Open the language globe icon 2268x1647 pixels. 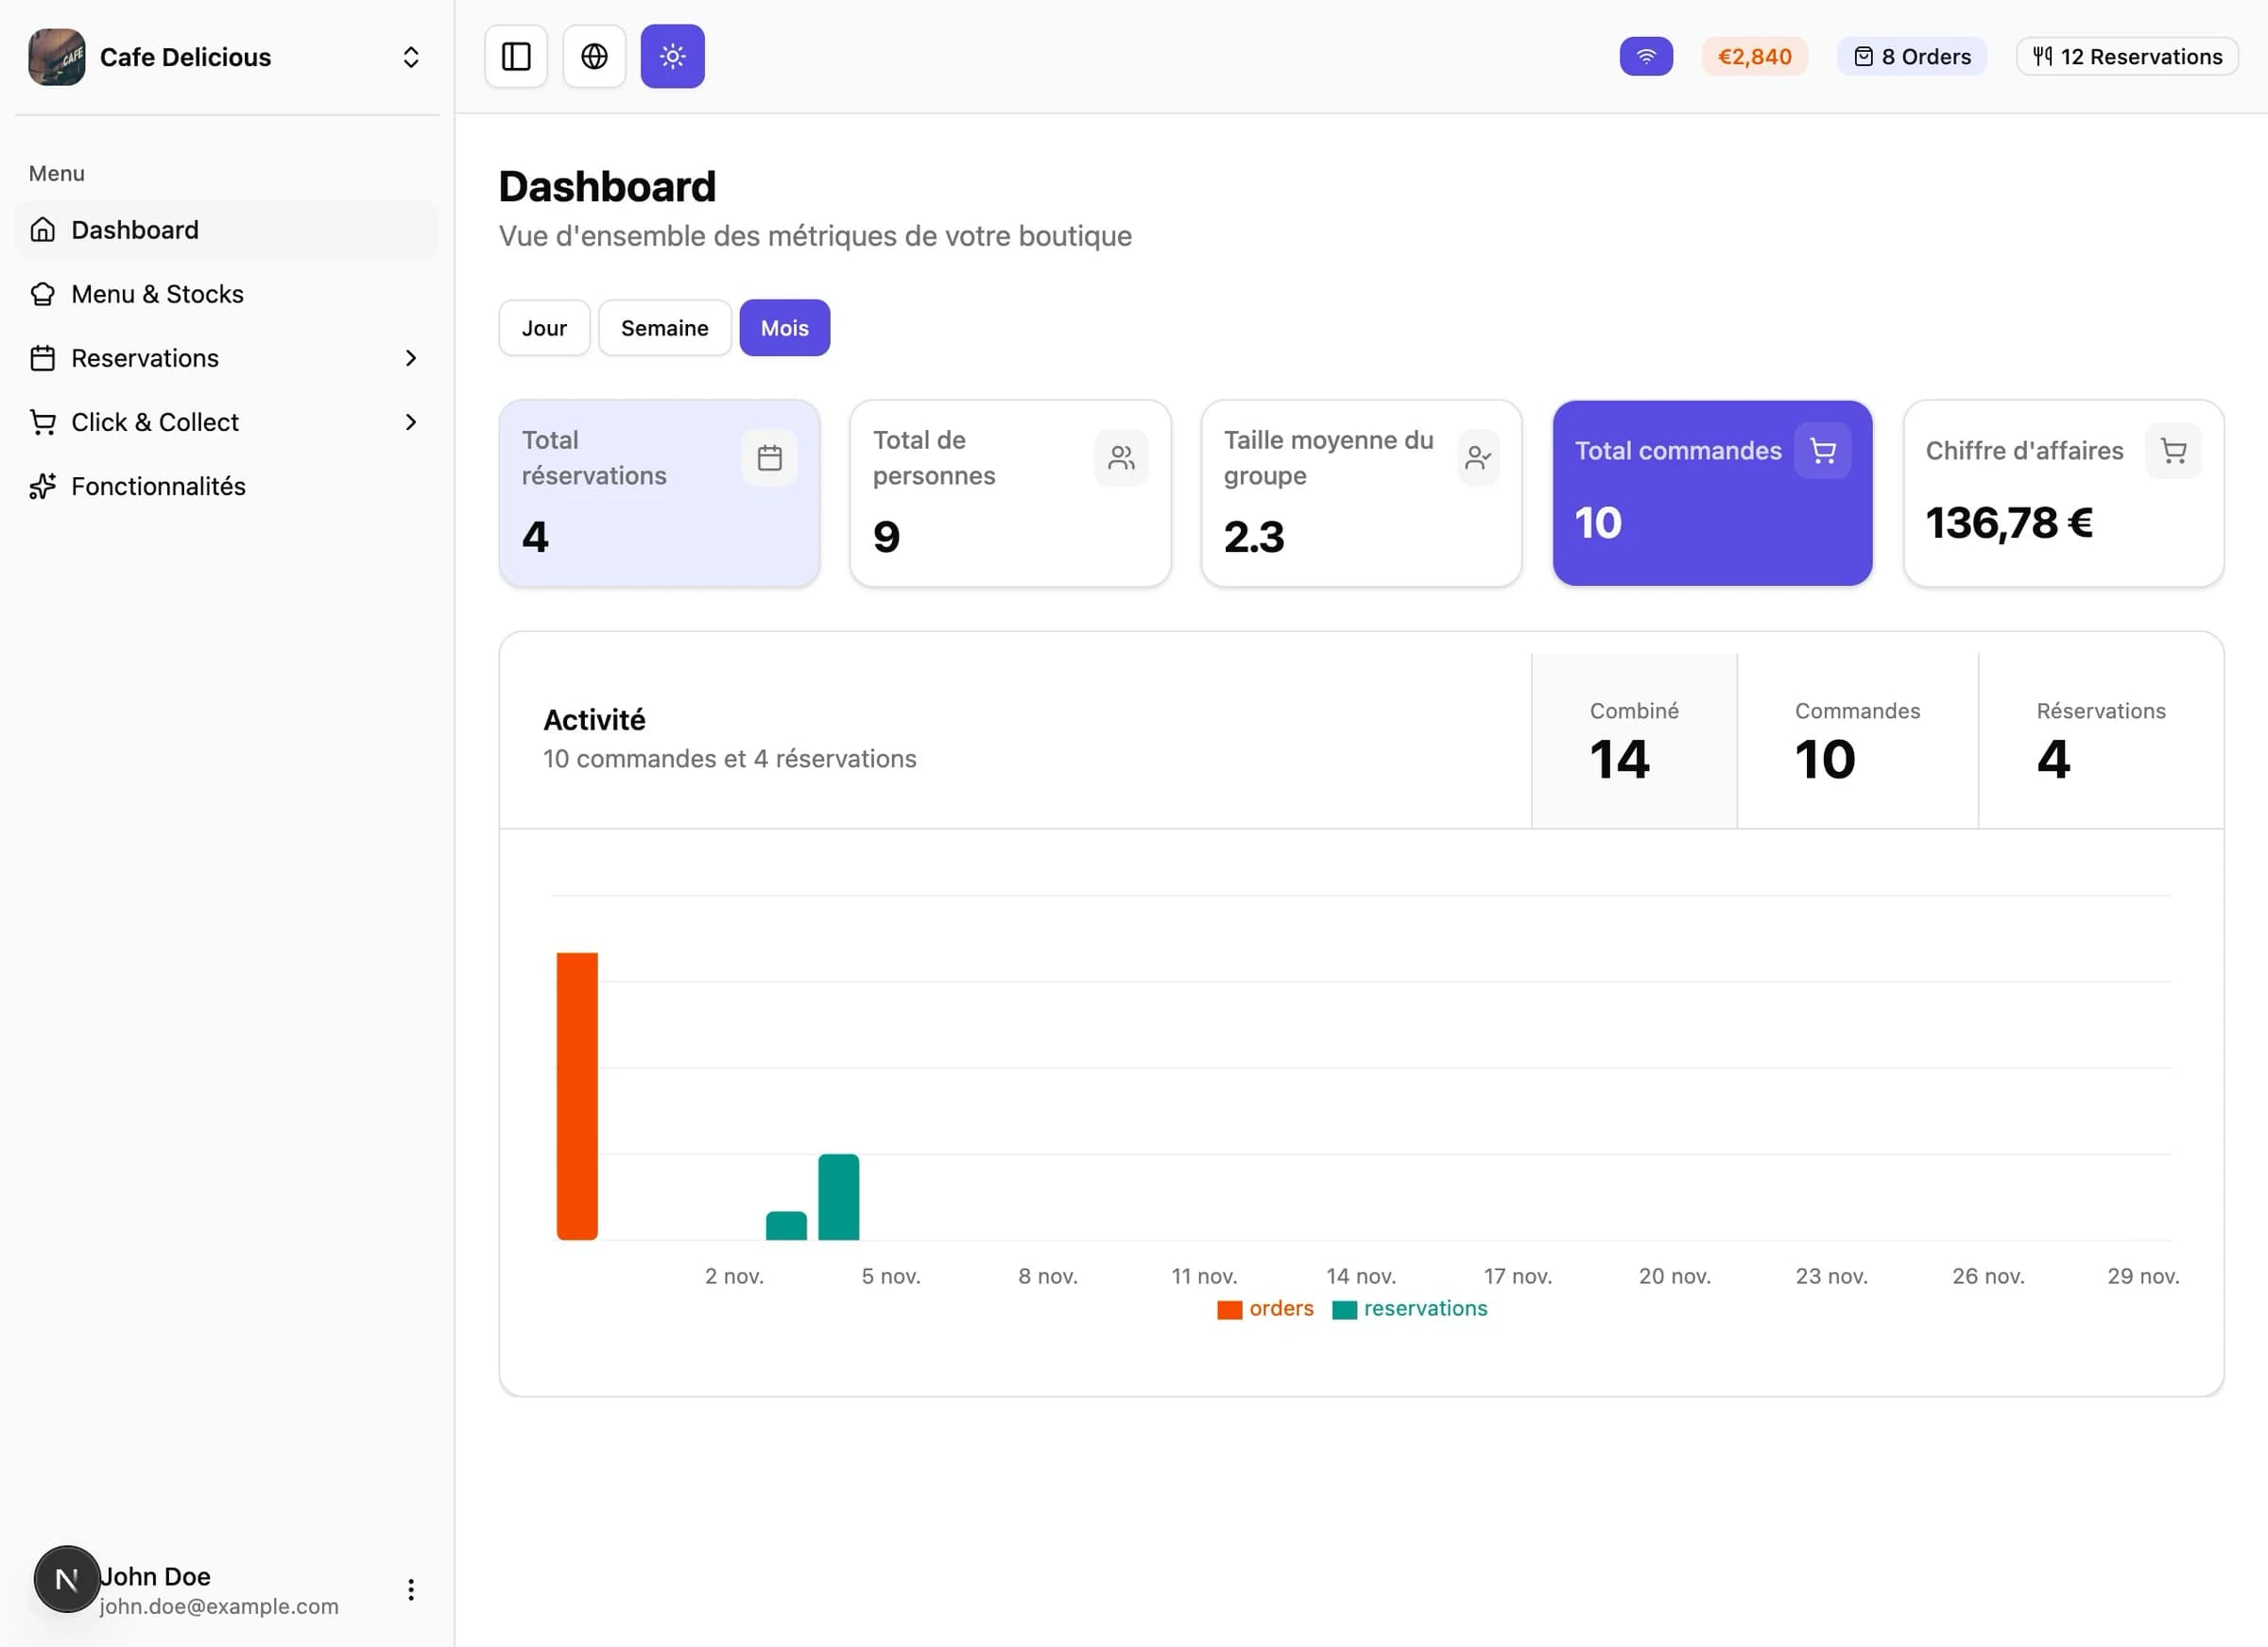(x=594, y=57)
